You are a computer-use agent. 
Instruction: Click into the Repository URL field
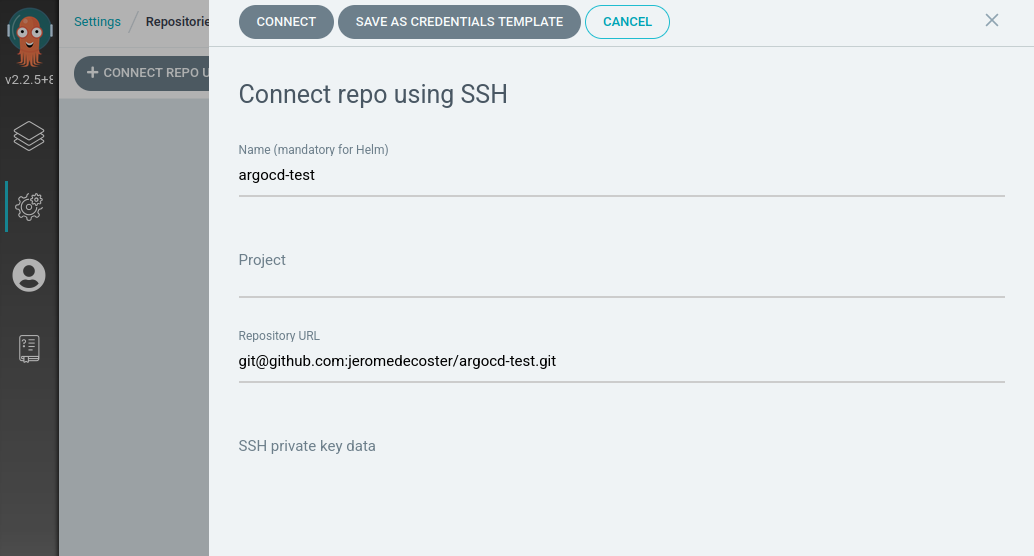click(620, 362)
